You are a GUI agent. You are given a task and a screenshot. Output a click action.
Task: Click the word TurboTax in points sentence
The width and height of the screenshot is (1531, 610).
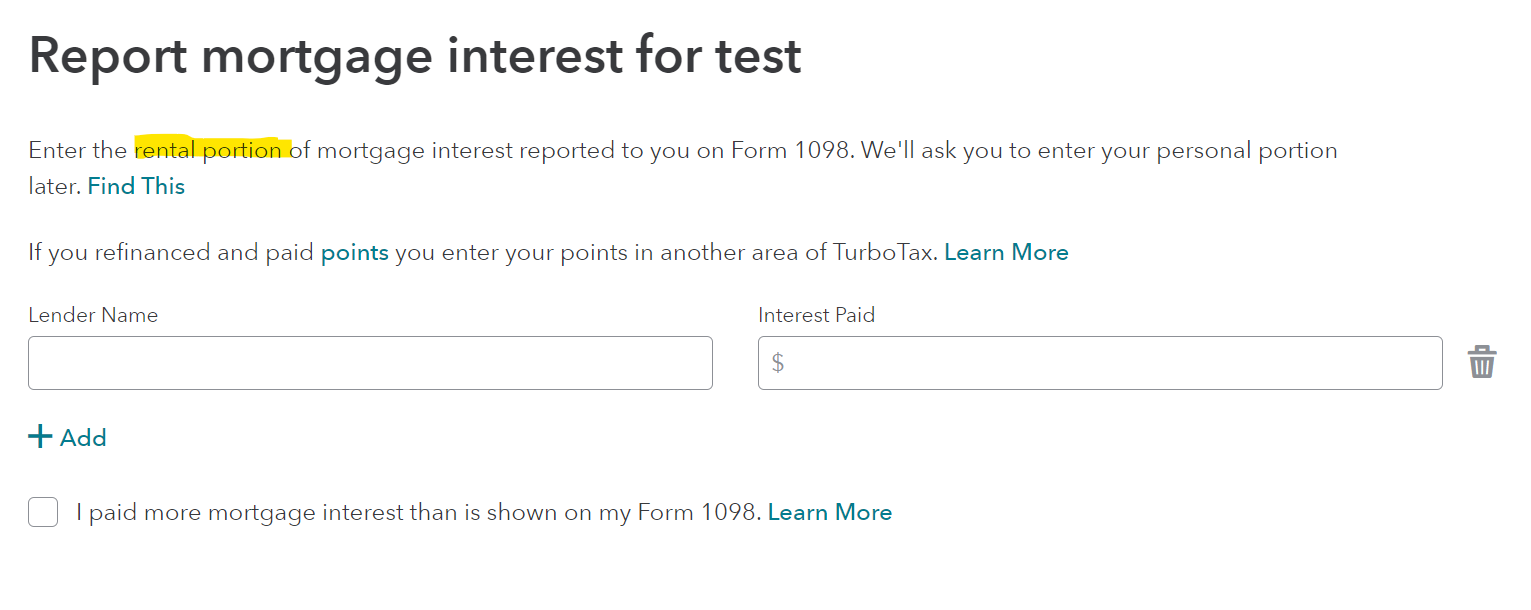pyautogui.click(x=884, y=252)
